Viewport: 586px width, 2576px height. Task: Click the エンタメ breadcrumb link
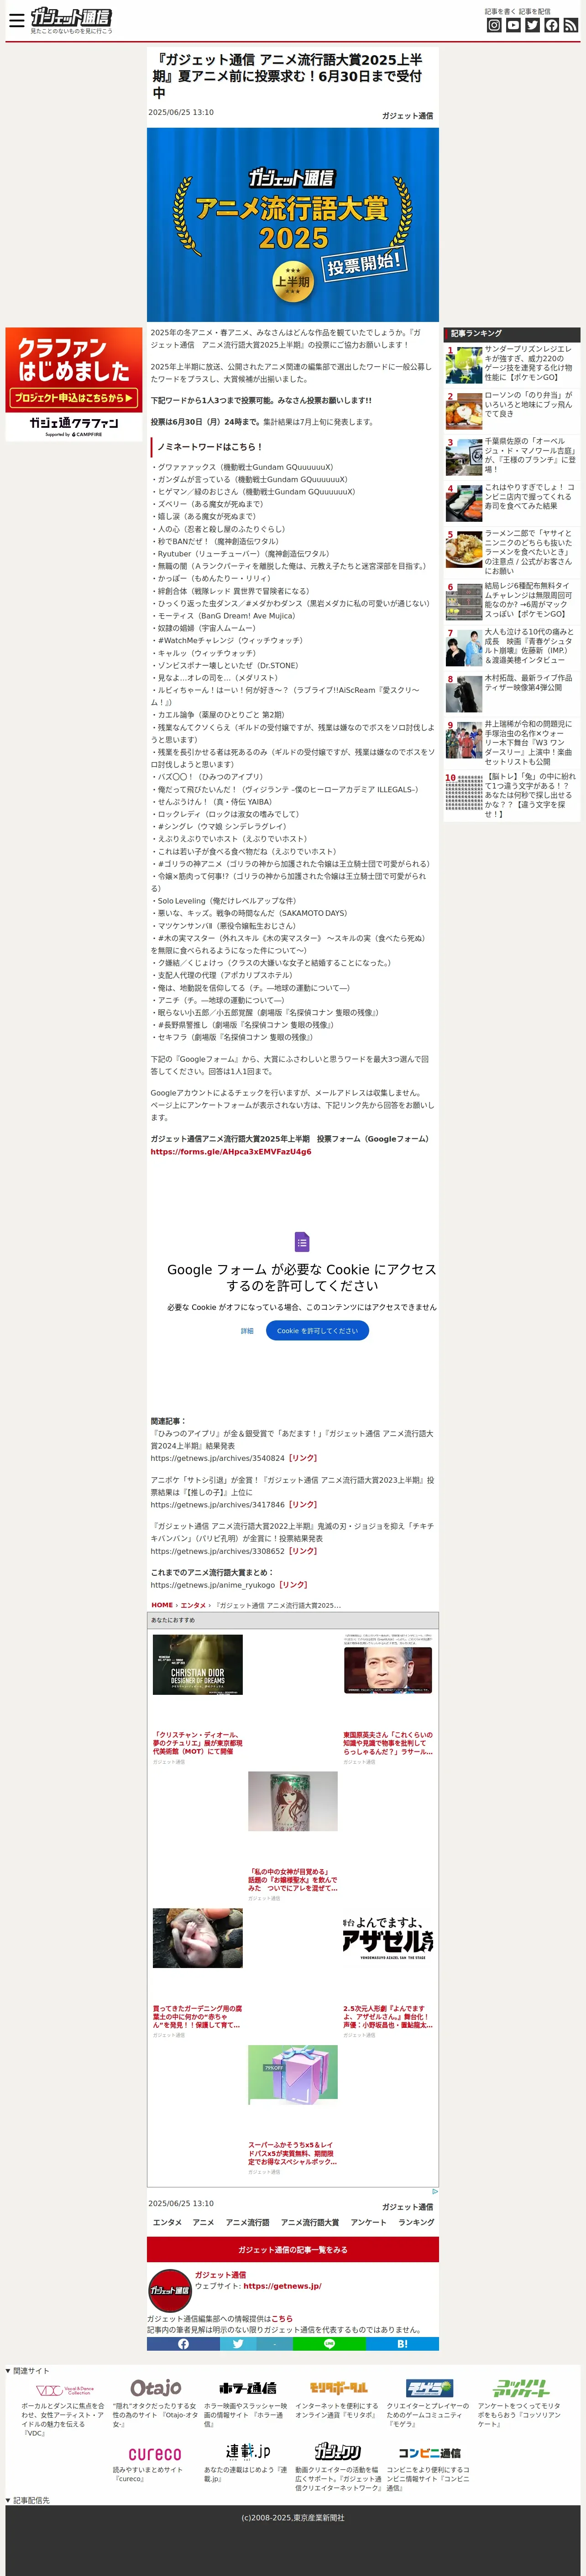tap(193, 1604)
